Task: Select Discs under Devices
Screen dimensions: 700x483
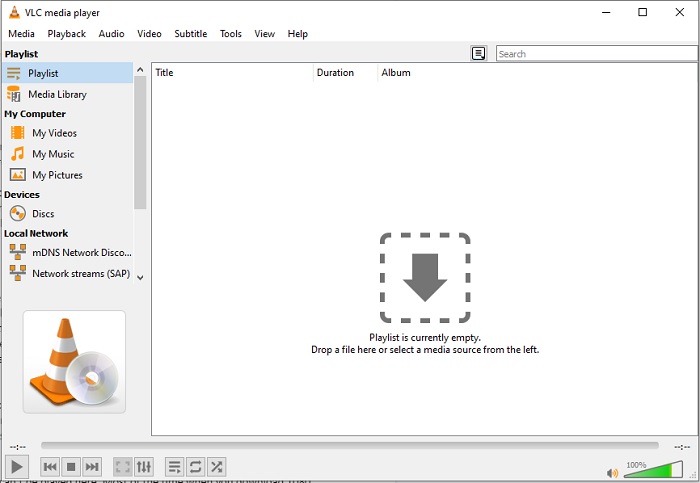Action: coord(68,214)
